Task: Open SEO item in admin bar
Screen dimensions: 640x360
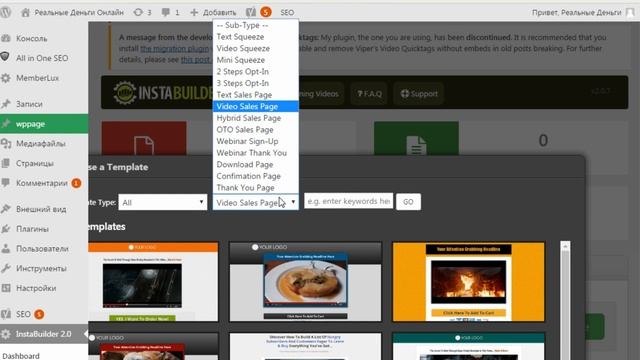Action: 287,13
